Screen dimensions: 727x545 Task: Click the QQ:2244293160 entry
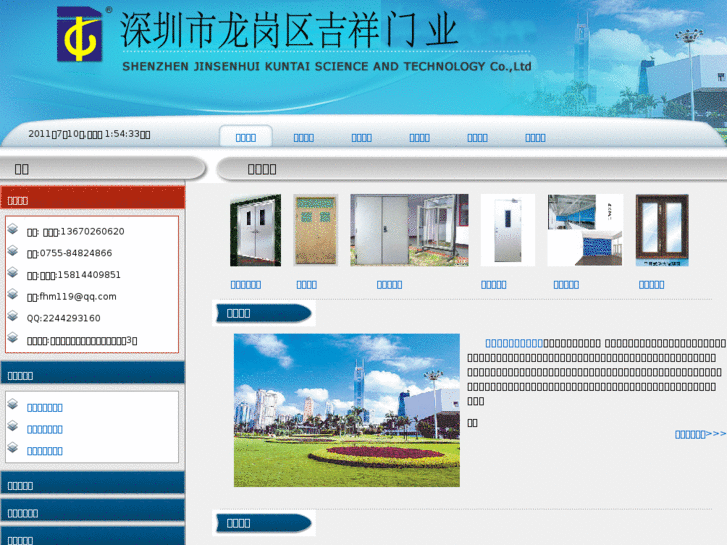coord(64,318)
